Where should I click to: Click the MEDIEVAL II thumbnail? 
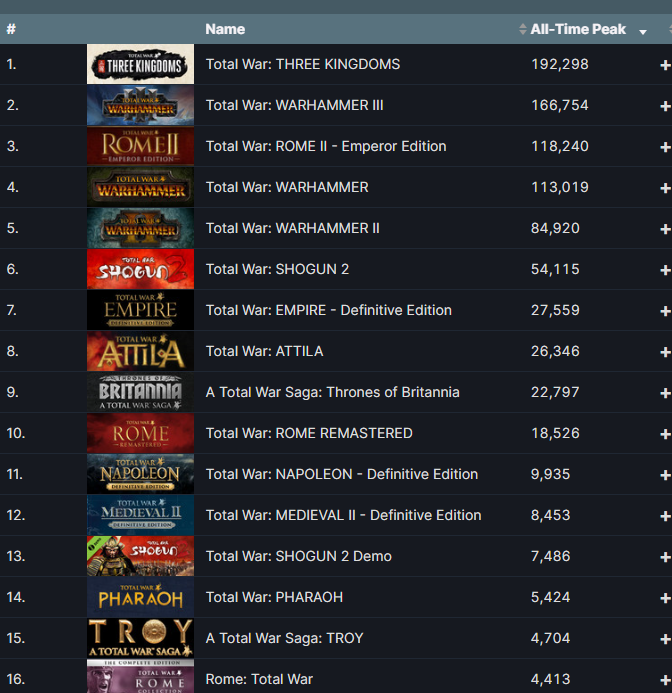pos(141,515)
